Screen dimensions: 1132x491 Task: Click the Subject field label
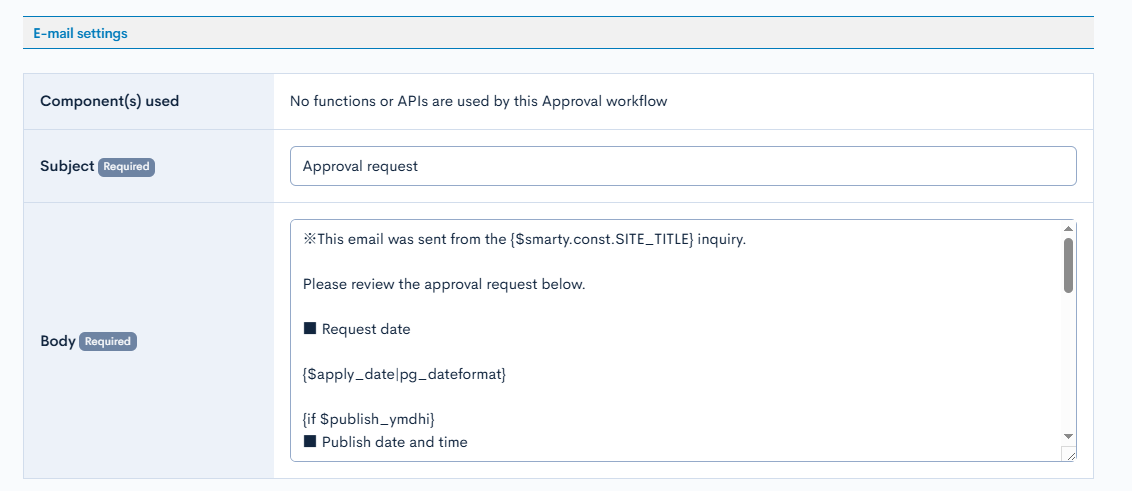67,166
